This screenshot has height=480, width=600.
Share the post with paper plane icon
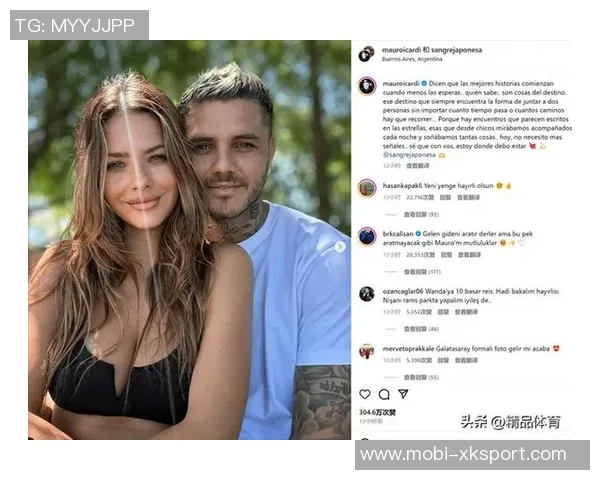[403, 394]
